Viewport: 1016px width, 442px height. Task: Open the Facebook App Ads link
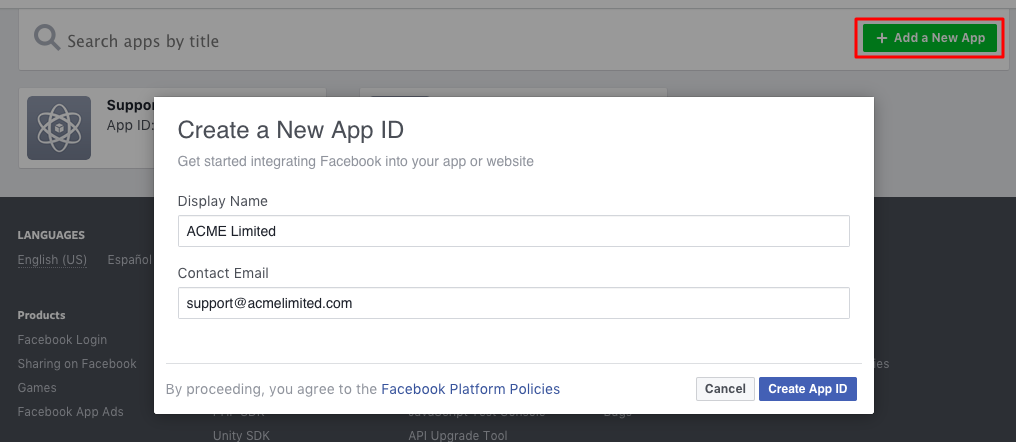71,412
